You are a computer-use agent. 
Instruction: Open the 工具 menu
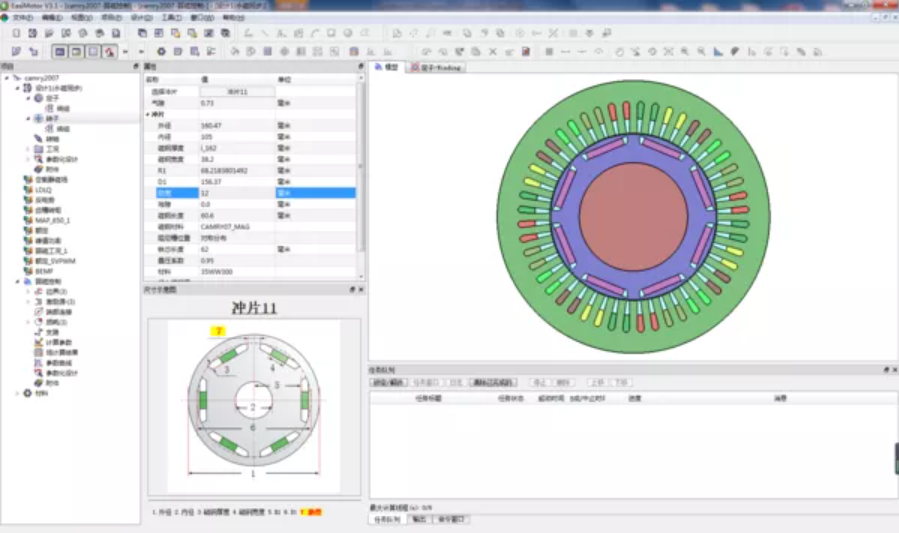point(171,18)
